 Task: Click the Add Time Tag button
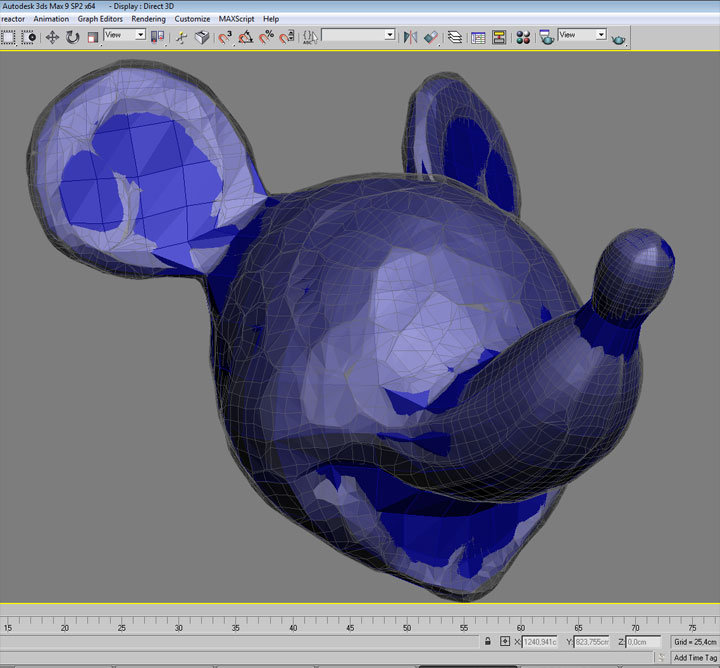(x=694, y=658)
